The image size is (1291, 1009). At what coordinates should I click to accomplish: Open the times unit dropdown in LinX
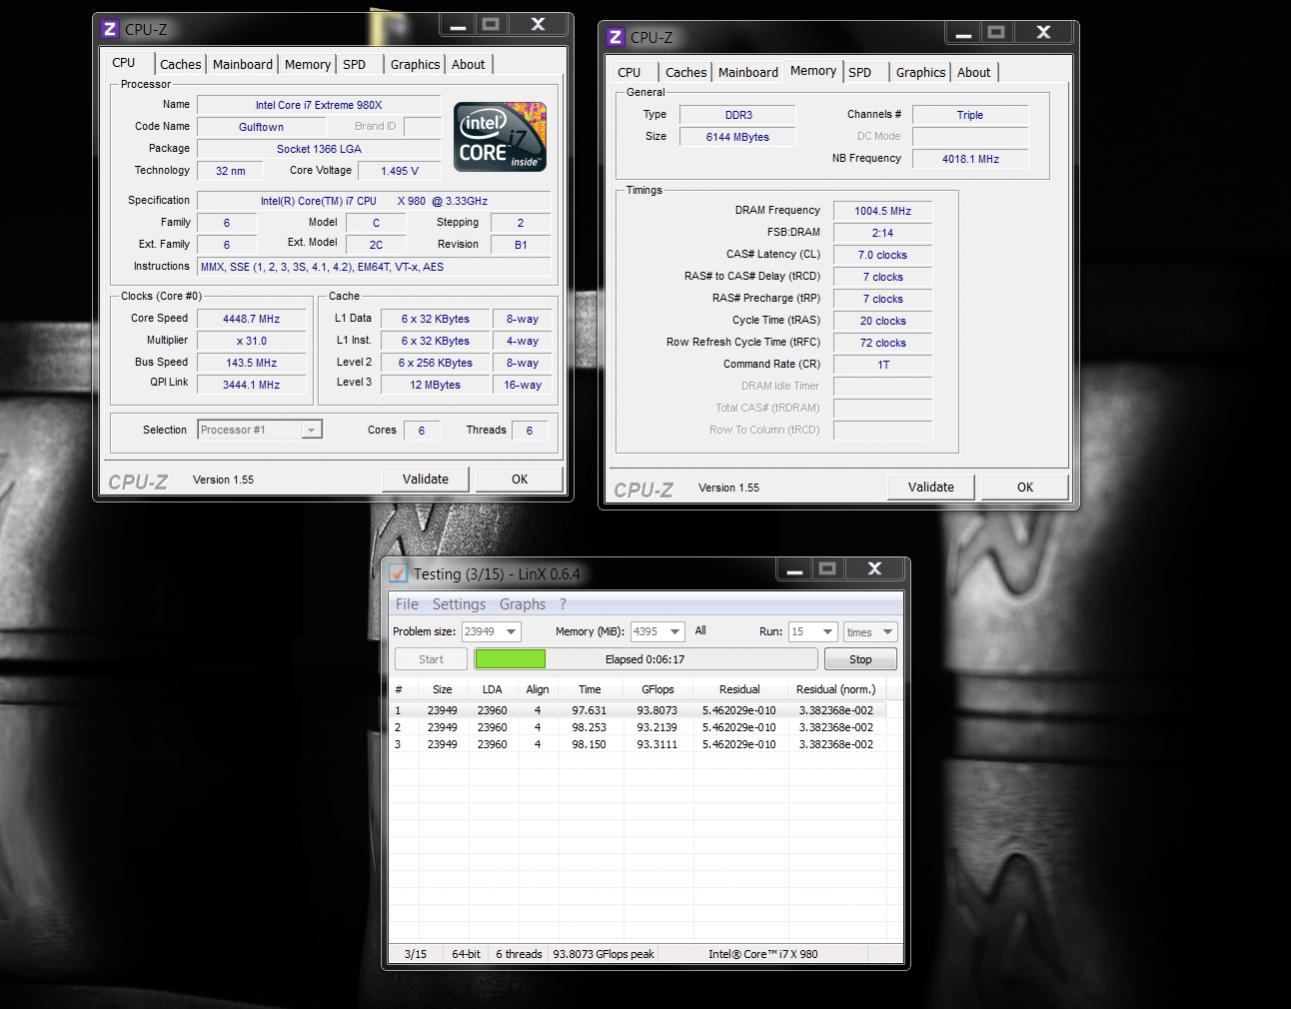tap(870, 632)
